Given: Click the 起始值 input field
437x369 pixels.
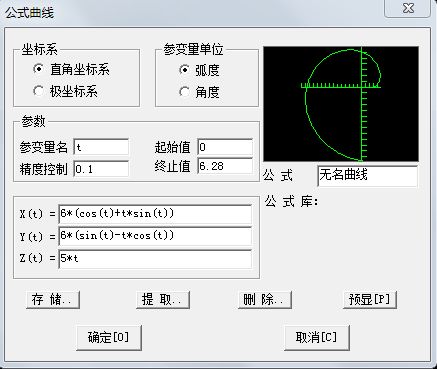Looking at the screenshot, I should pyautogui.click(x=225, y=147).
